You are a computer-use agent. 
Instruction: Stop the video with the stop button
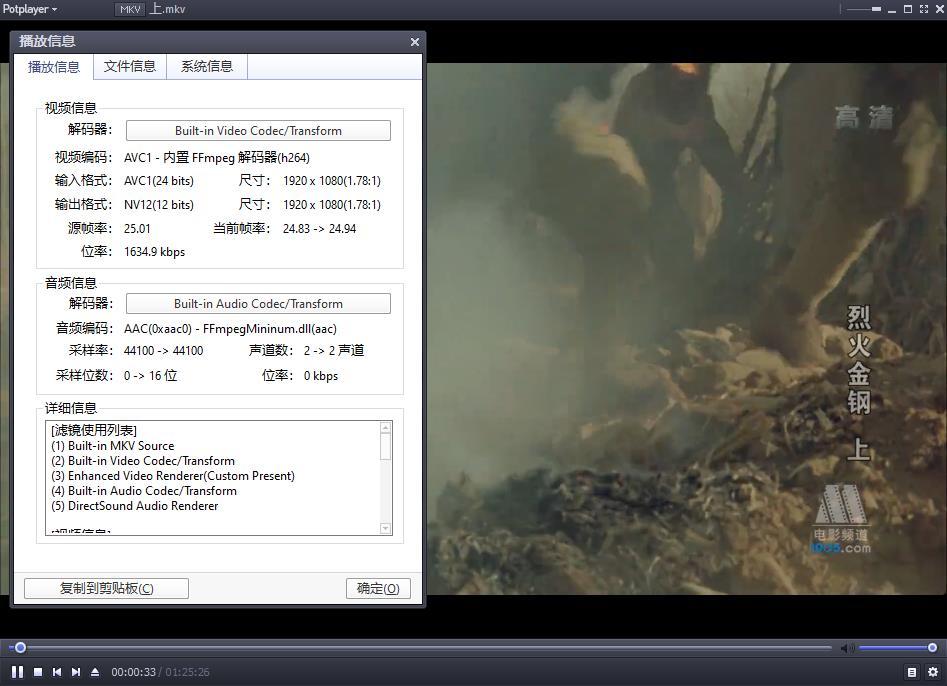pos(38,672)
